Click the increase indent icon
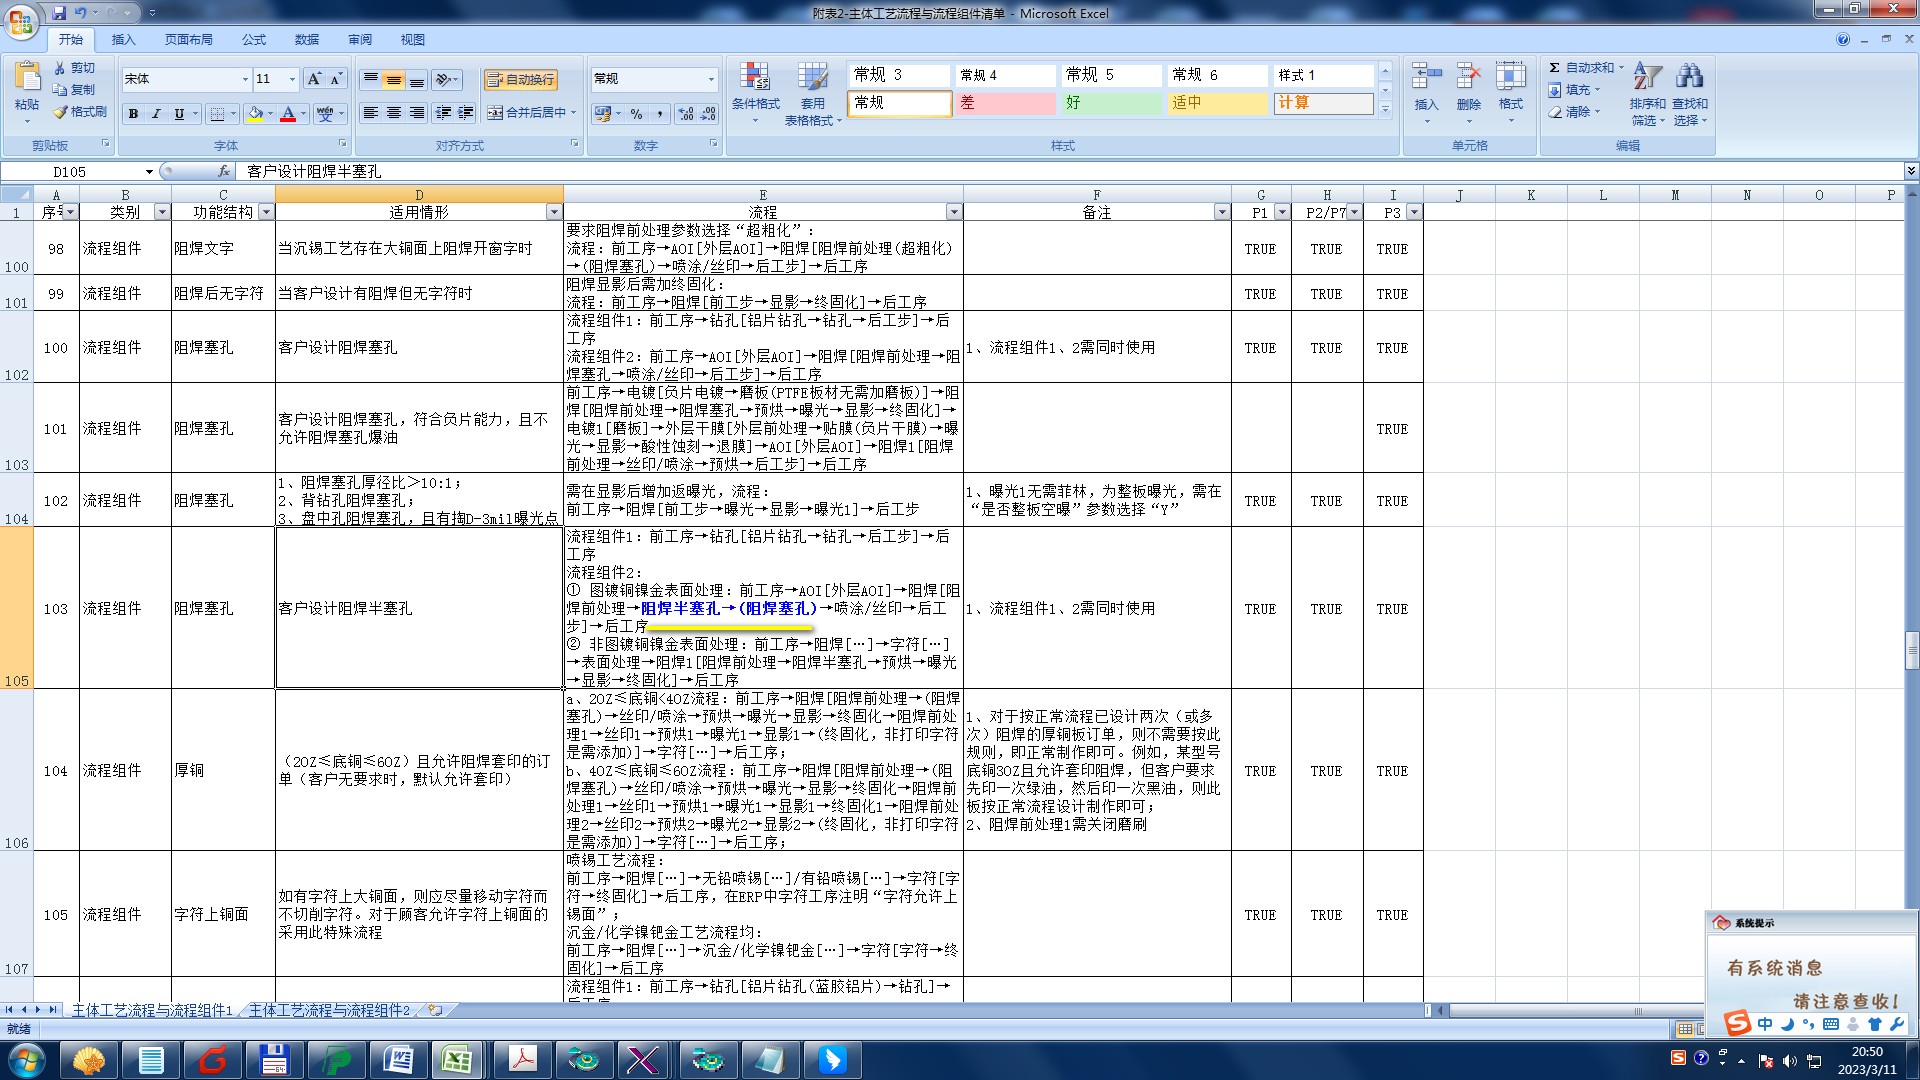This screenshot has height=1080, width=1920. [x=465, y=113]
